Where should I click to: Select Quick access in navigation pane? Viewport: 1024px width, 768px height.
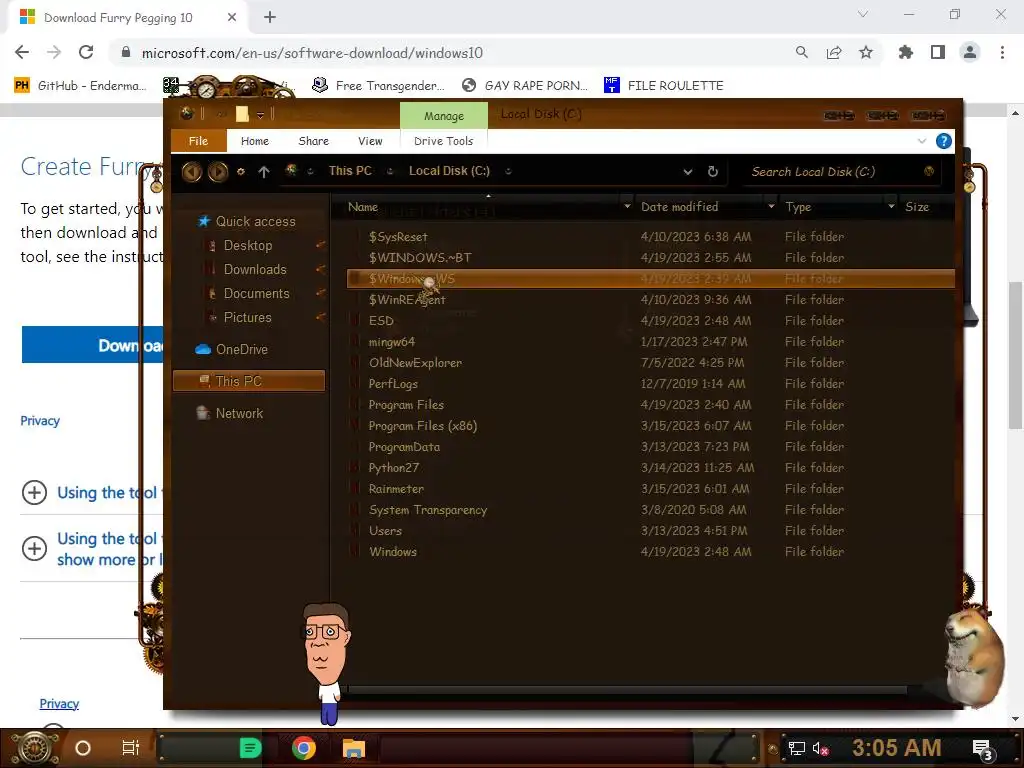pyautogui.click(x=255, y=221)
